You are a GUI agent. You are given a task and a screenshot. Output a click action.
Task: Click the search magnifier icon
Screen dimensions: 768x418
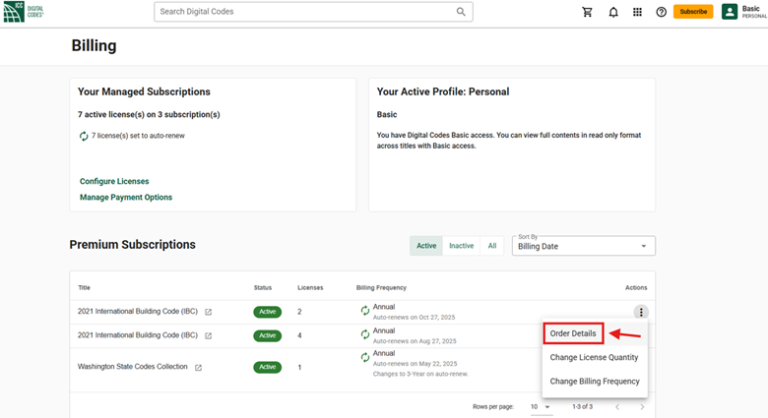pos(461,12)
